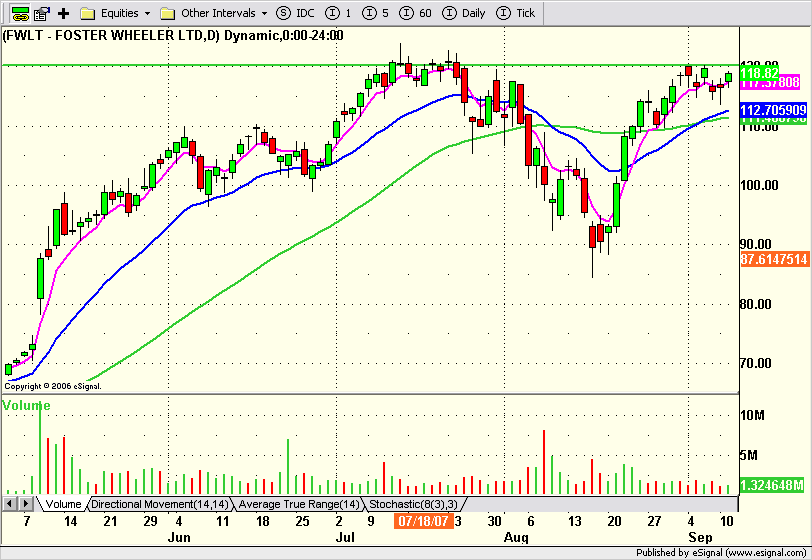The width and height of the screenshot is (812, 560).
Task: Click the orange 87.6147514 cursor price label
Action: pos(774,259)
